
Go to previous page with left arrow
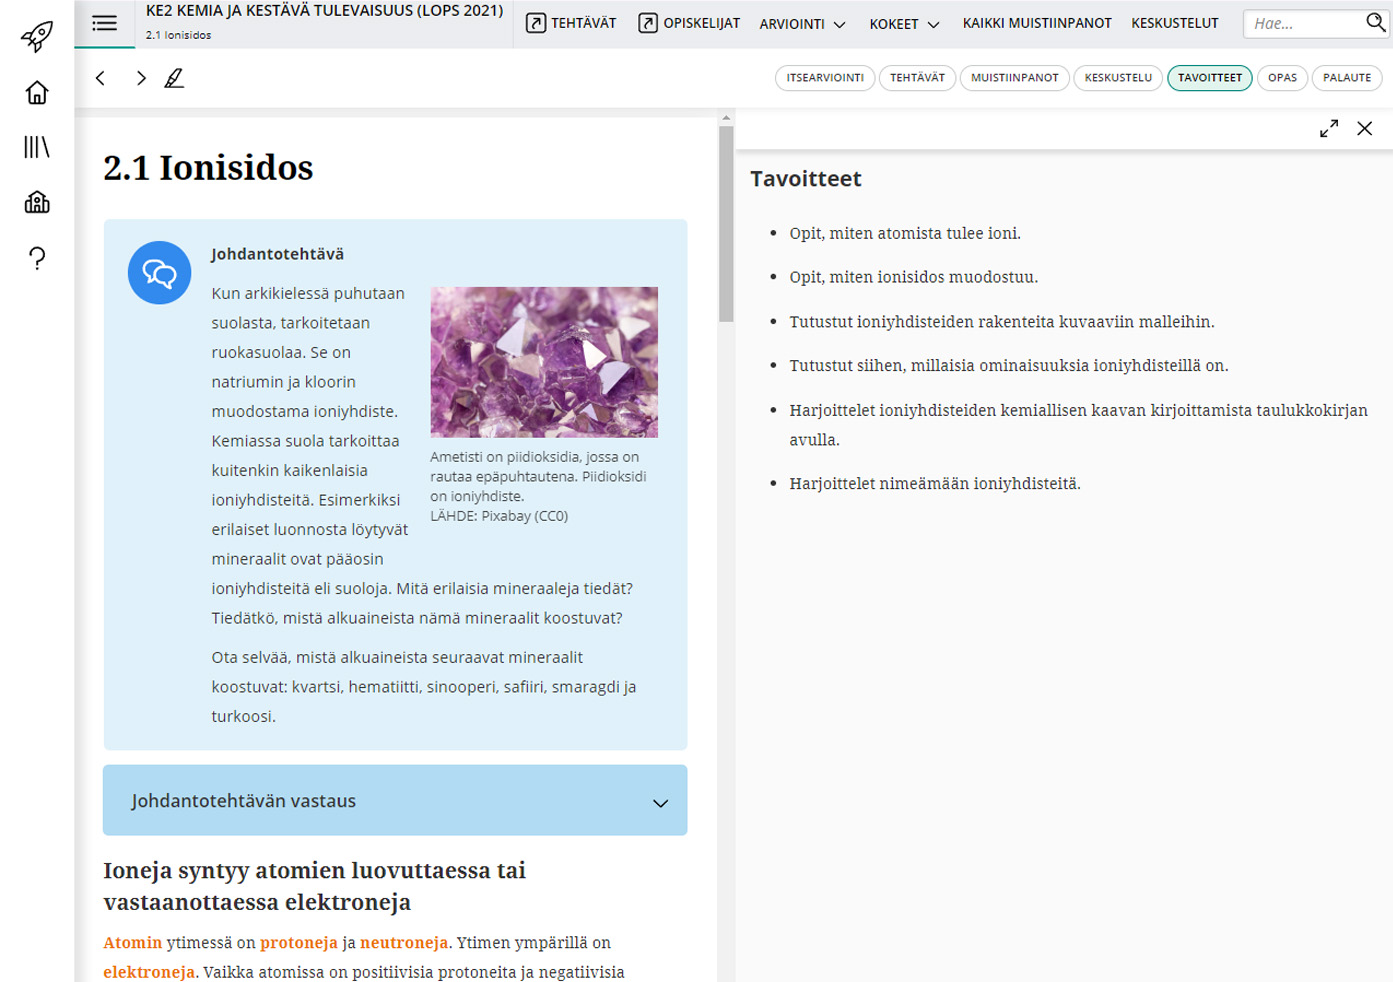(100, 78)
